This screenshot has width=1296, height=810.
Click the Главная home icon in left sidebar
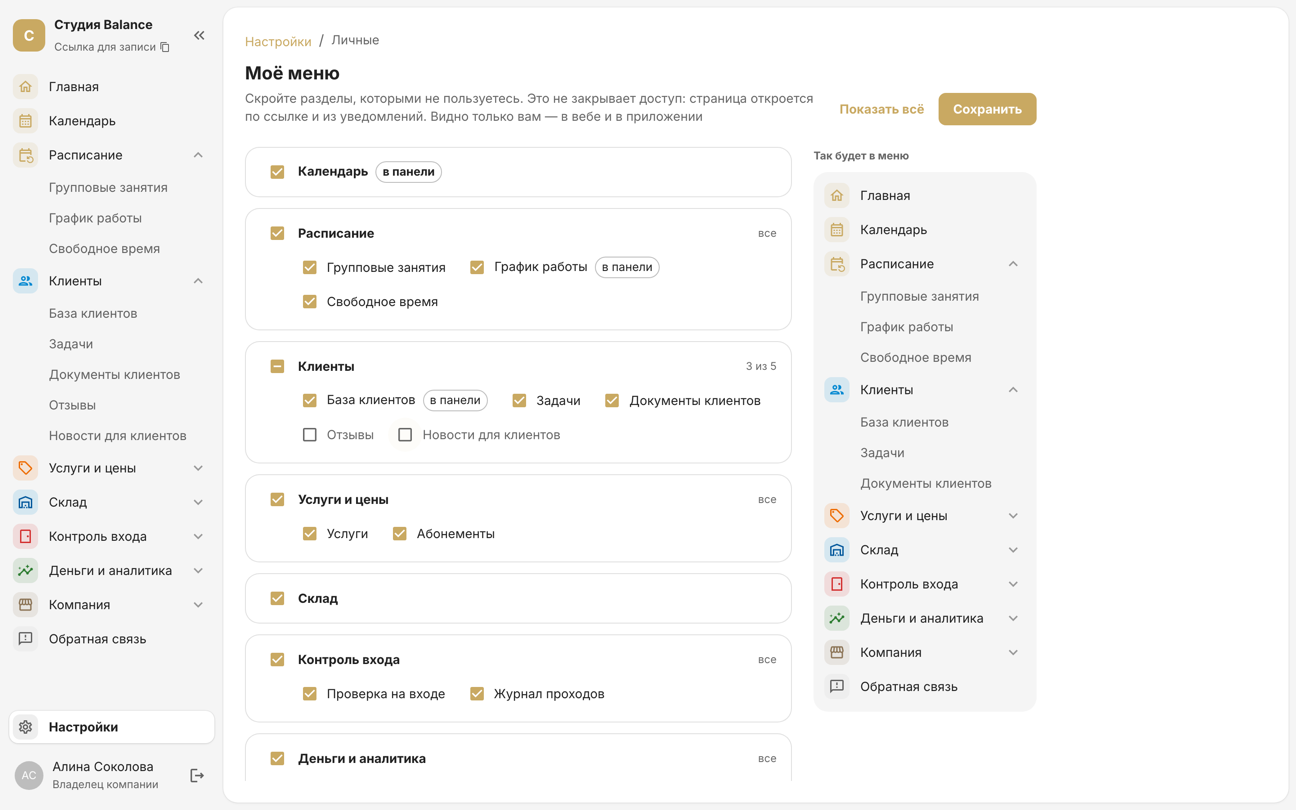(26, 87)
